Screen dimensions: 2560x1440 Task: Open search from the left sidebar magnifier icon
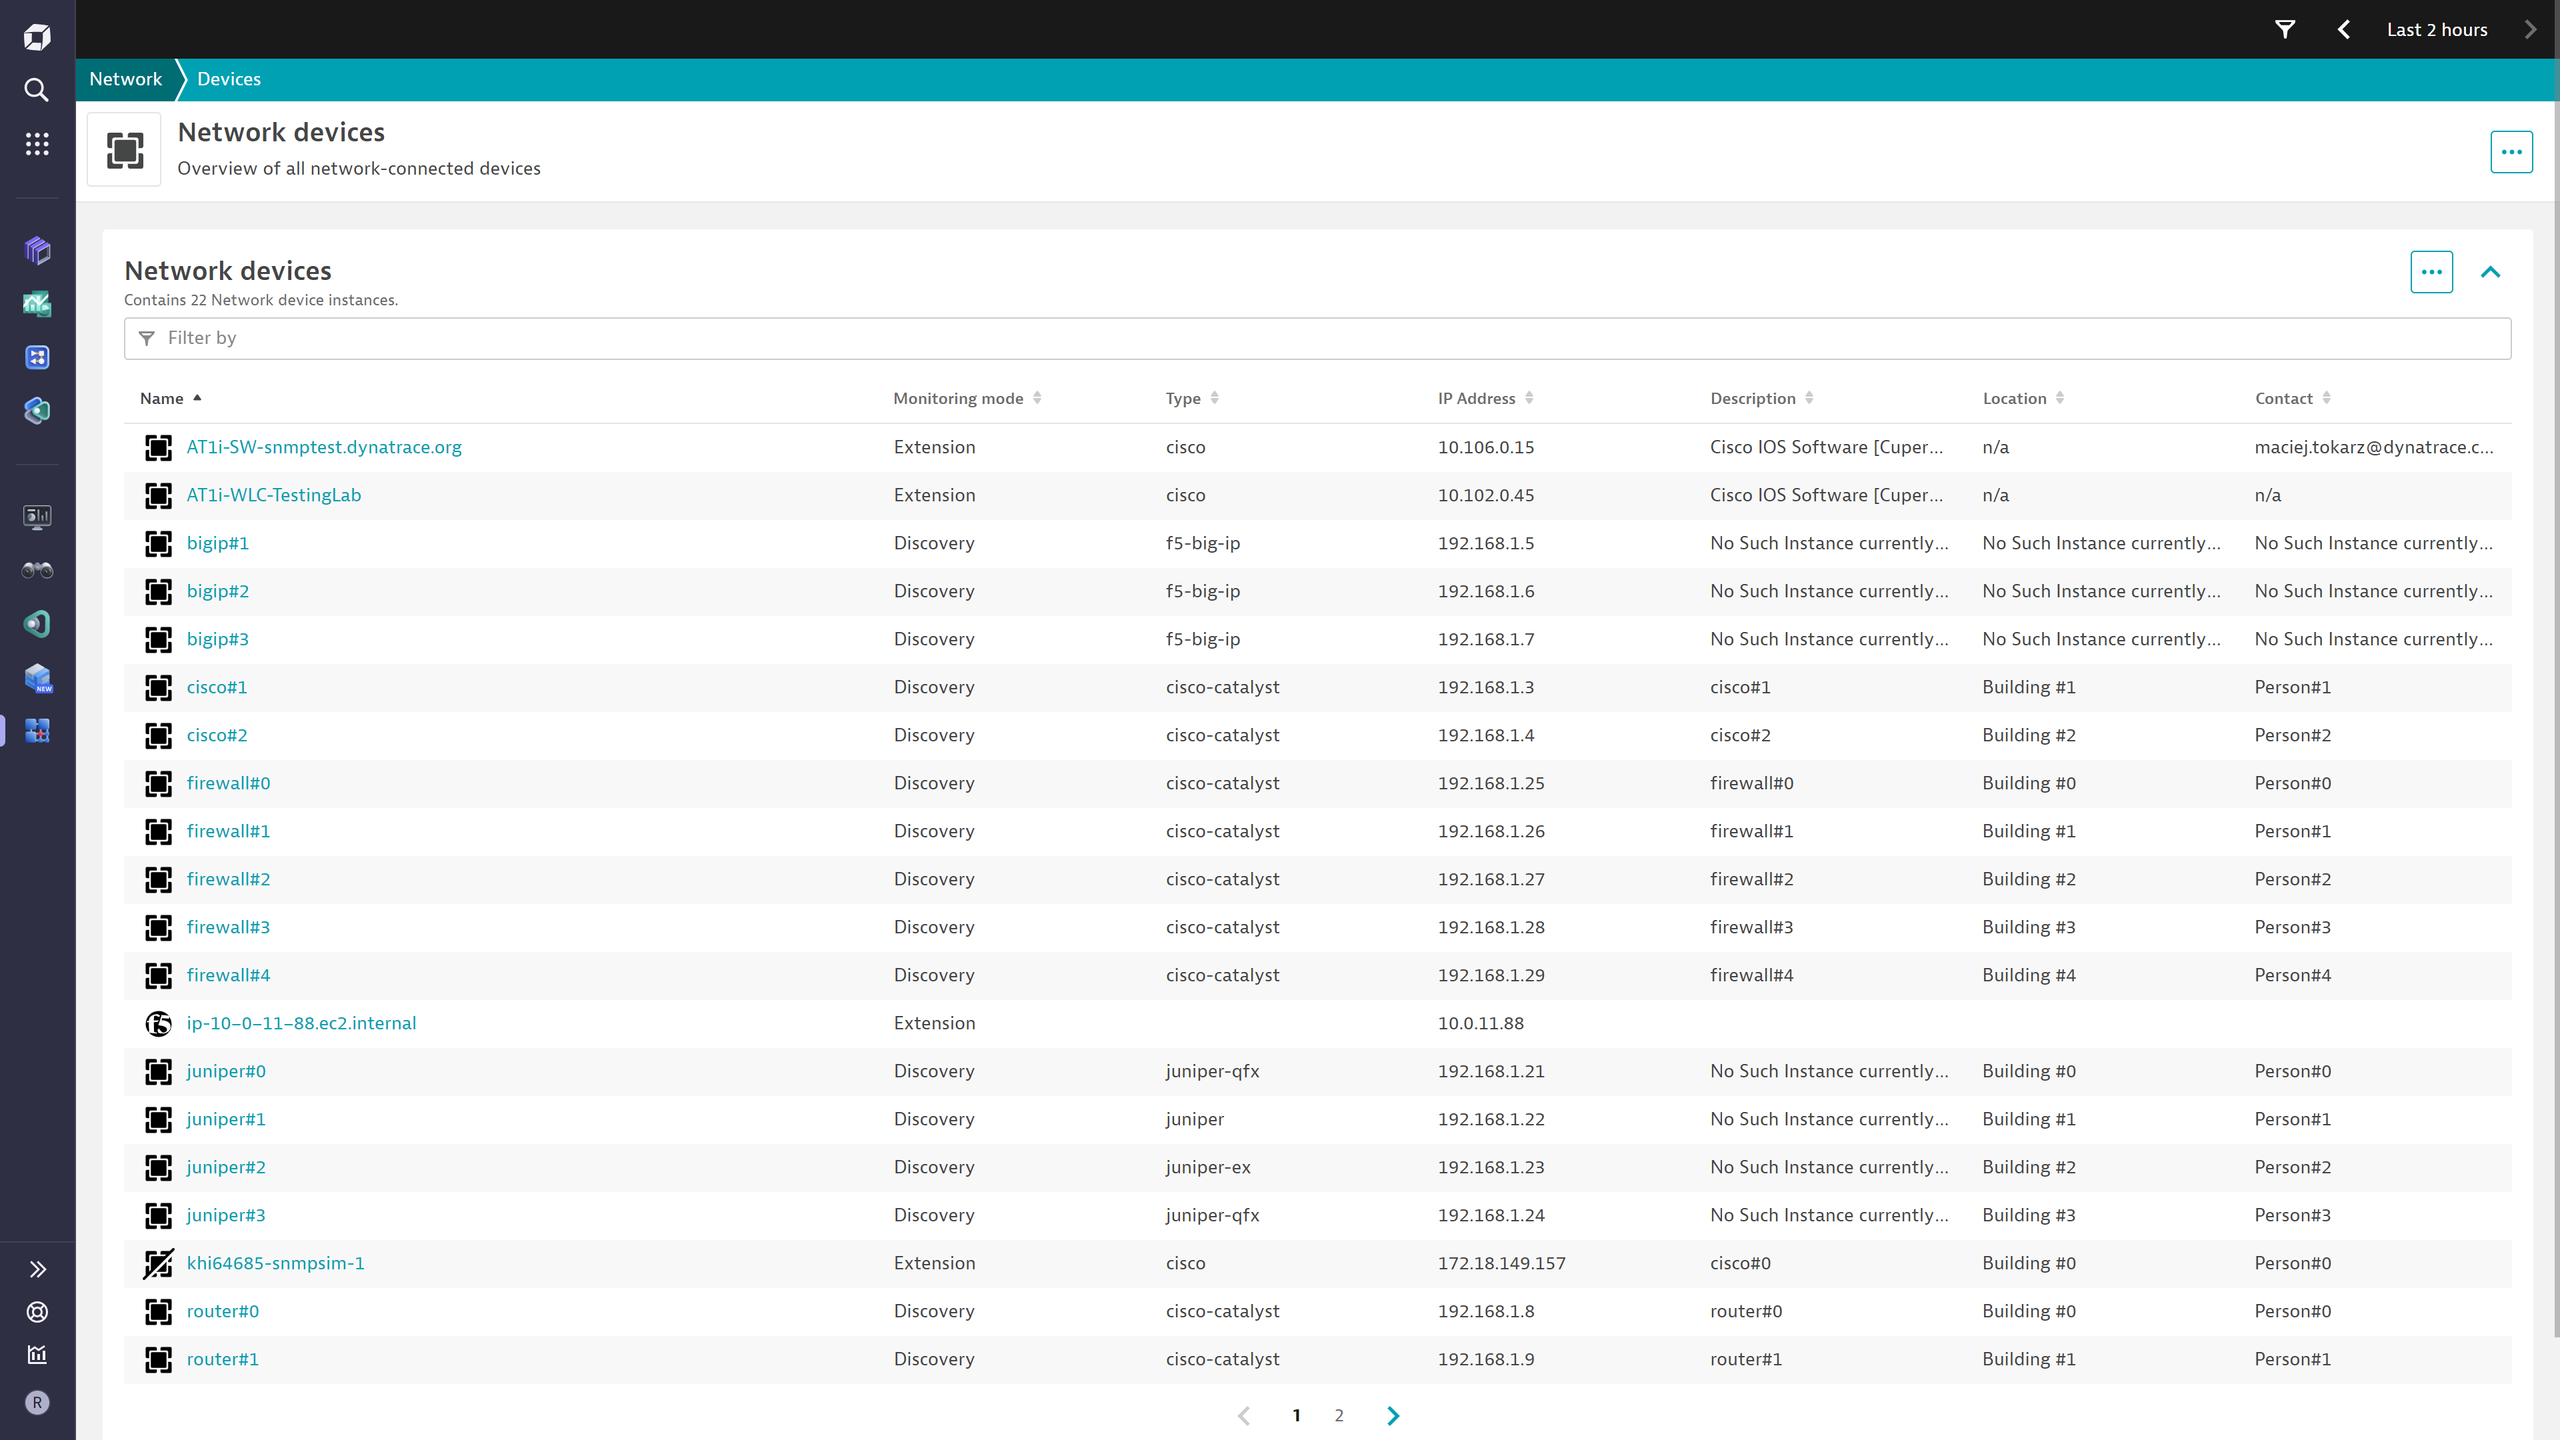(x=37, y=90)
